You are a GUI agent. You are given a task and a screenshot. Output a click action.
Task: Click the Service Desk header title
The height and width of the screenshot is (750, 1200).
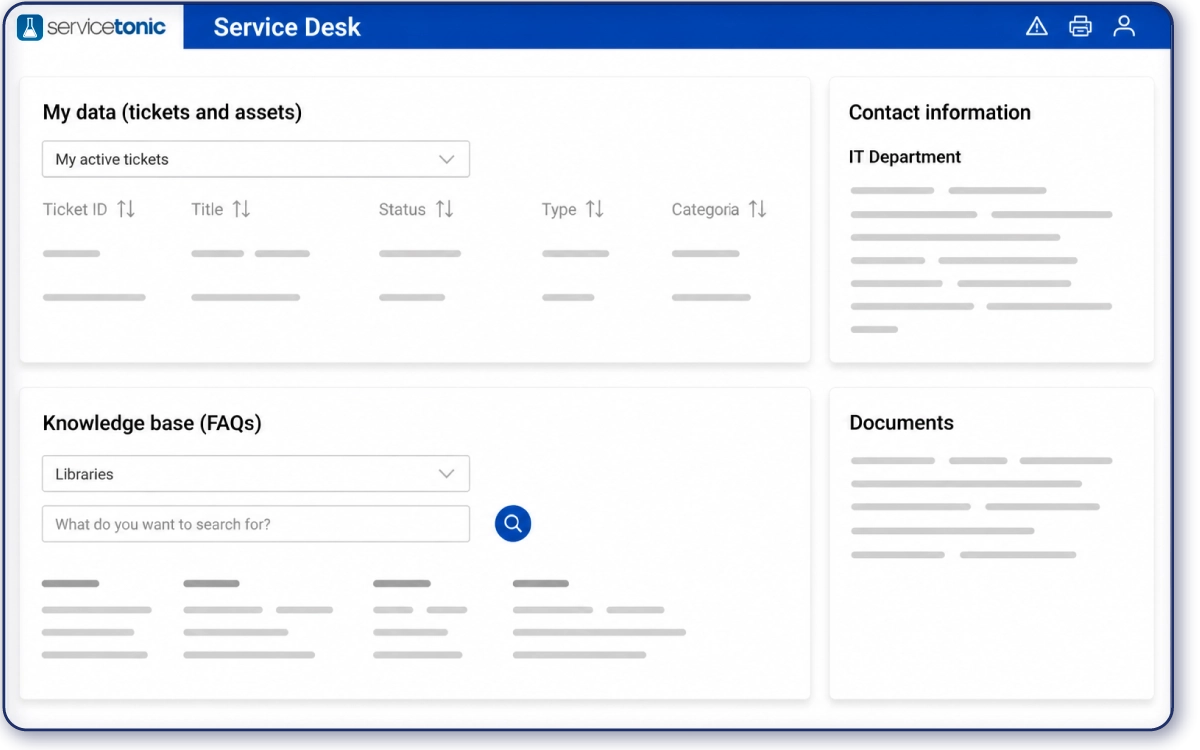pyautogui.click(x=287, y=27)
